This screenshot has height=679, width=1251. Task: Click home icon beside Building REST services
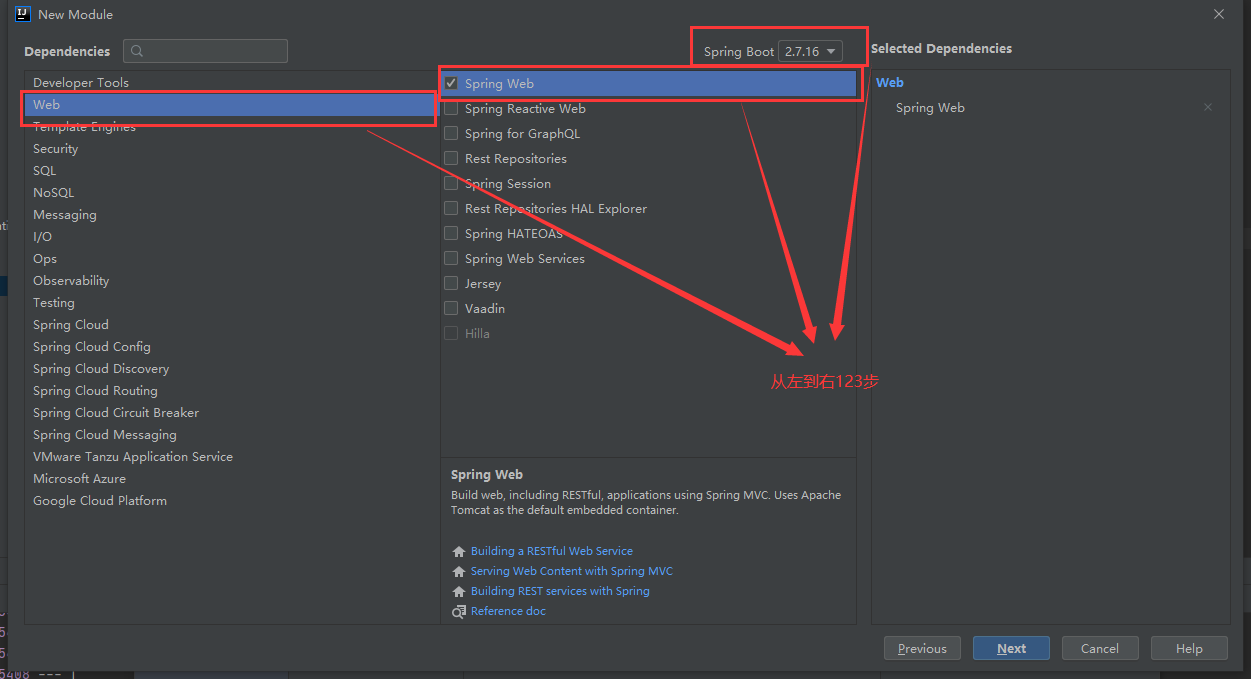[x=459, y=592]
